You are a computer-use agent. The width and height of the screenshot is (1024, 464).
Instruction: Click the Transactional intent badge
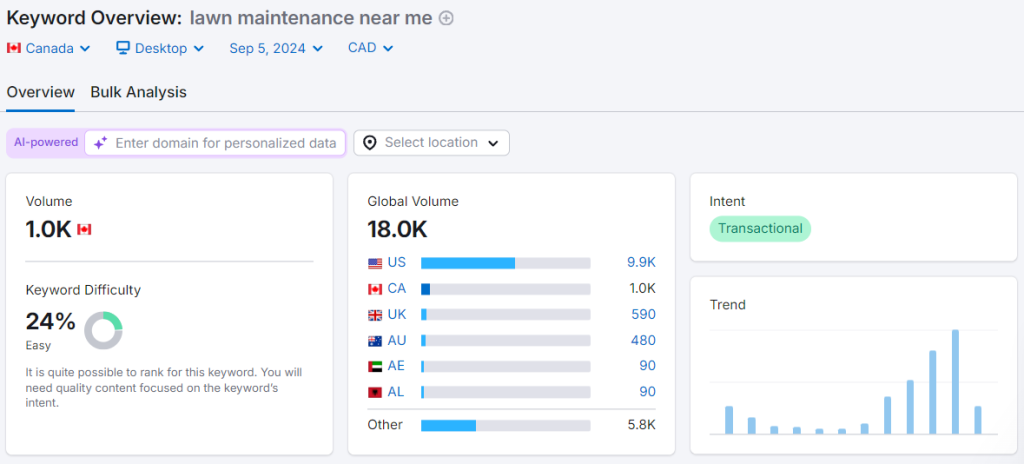pos(760,229)
